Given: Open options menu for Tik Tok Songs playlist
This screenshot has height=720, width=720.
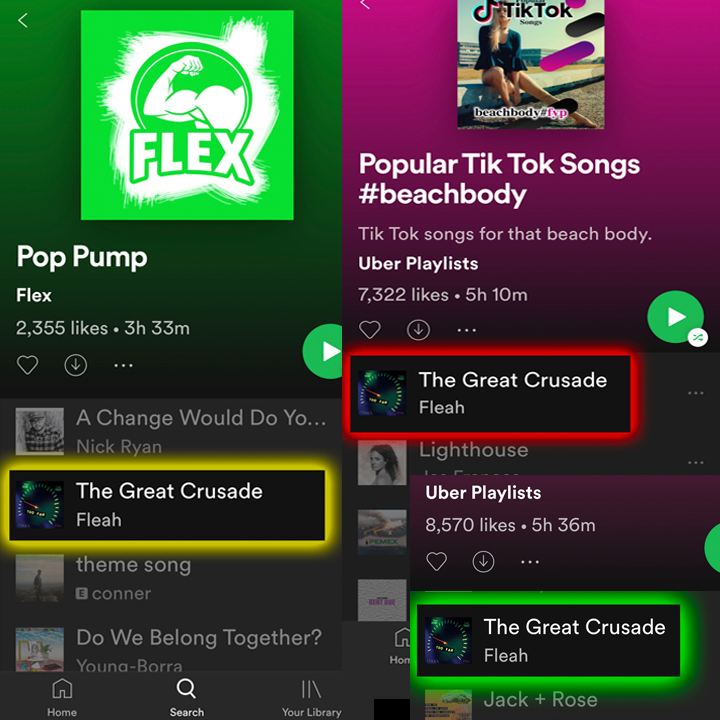Looking at the screenshot, I should [467, 330].
